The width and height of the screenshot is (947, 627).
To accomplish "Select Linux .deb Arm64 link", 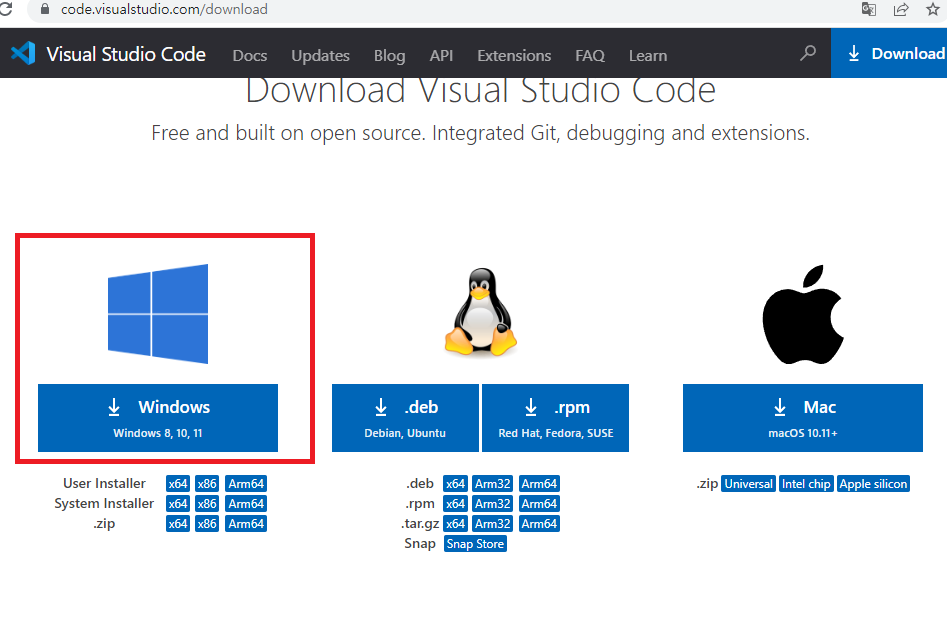I will [x=539, y=484].
